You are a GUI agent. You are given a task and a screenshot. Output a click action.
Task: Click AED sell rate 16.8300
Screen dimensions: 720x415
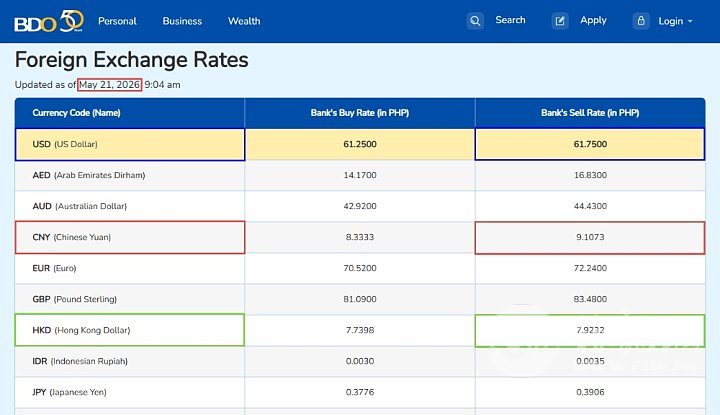590,175
